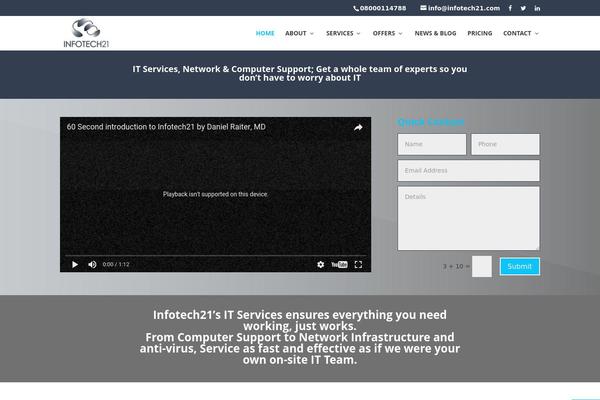Viewport: 600px width, 400px height.
Task: Expand the Services dropdown menu
Action: pos(343,33)
